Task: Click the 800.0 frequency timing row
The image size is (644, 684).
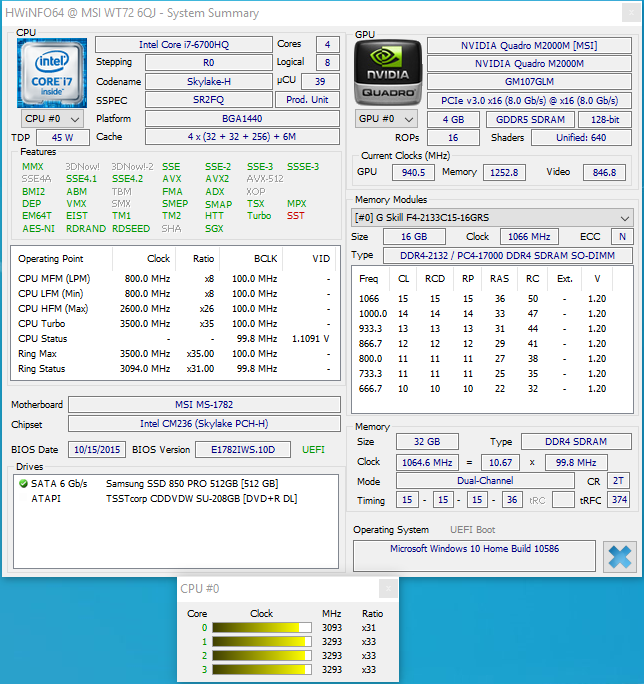Action: (492, 359)
